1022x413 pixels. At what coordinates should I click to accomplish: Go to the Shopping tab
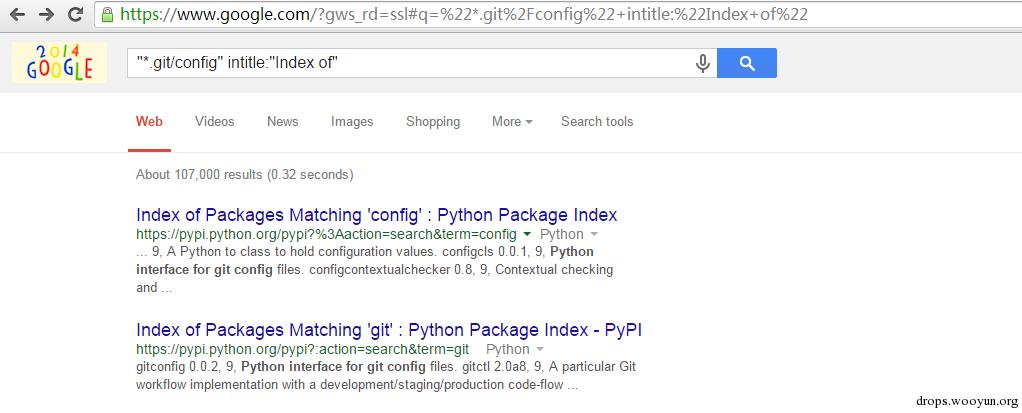(x=433, y=122)
